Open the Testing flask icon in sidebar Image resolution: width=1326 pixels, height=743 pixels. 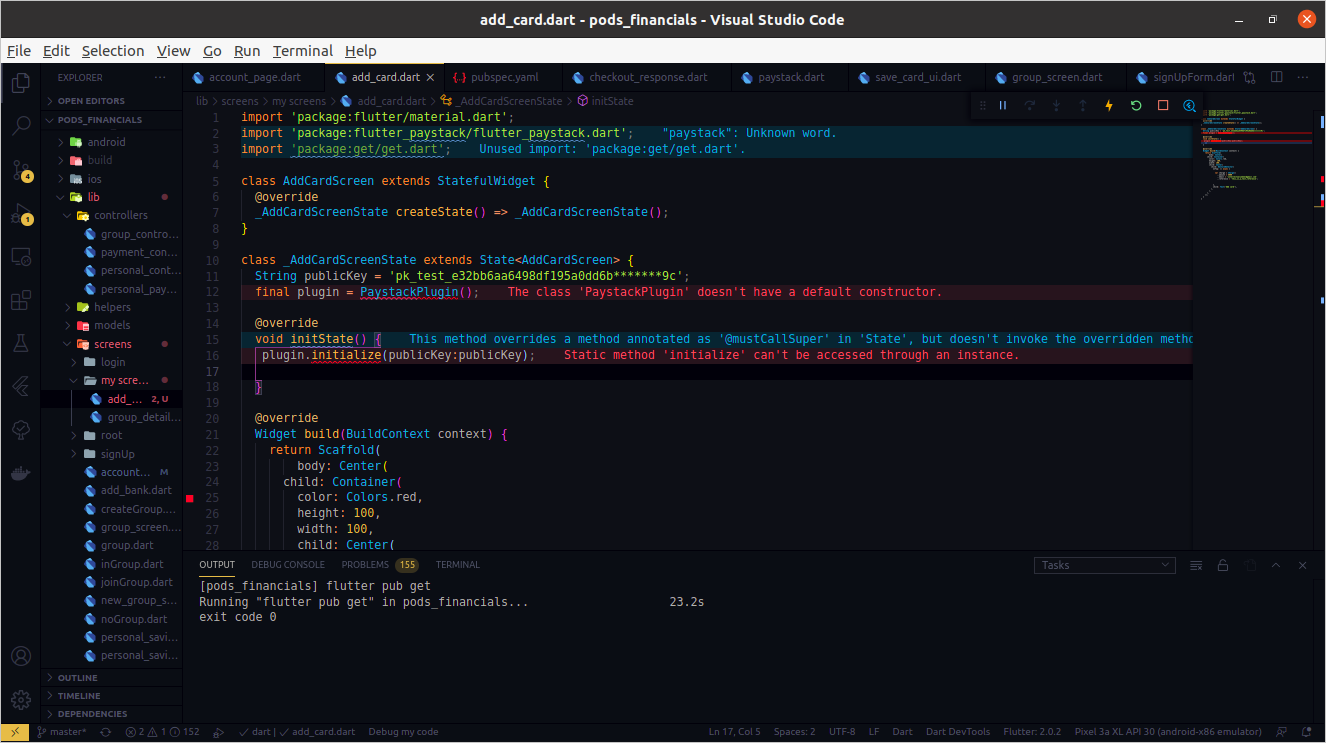pos(21,342)
